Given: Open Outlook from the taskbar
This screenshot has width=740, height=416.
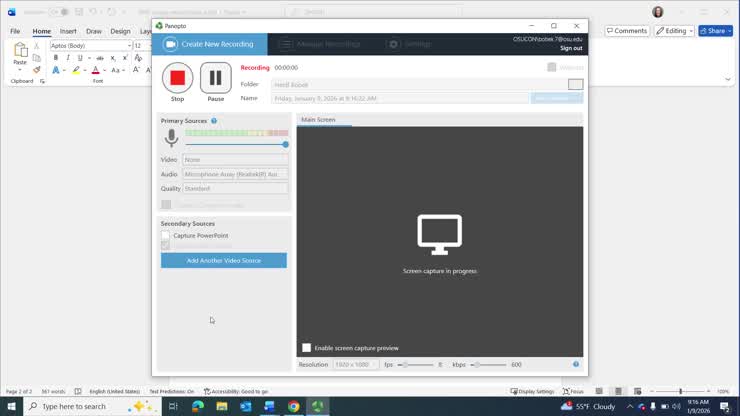Looking at the screenshot, I should (x=245, y=407).
